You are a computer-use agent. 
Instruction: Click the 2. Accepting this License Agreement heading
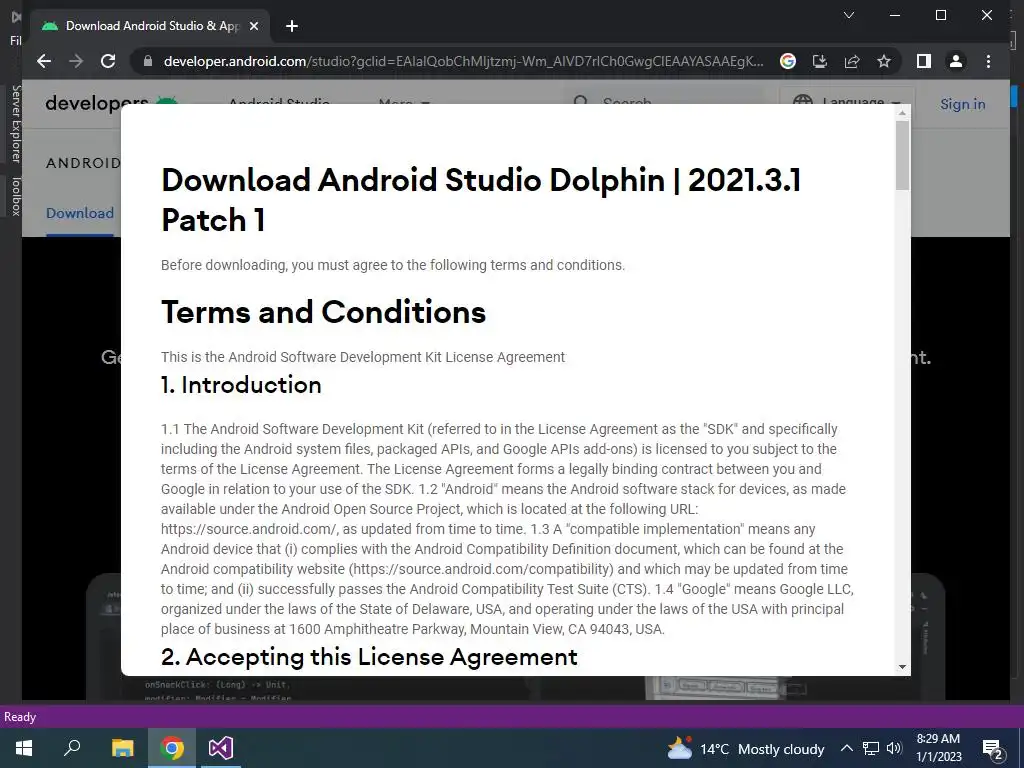[369, 657]
